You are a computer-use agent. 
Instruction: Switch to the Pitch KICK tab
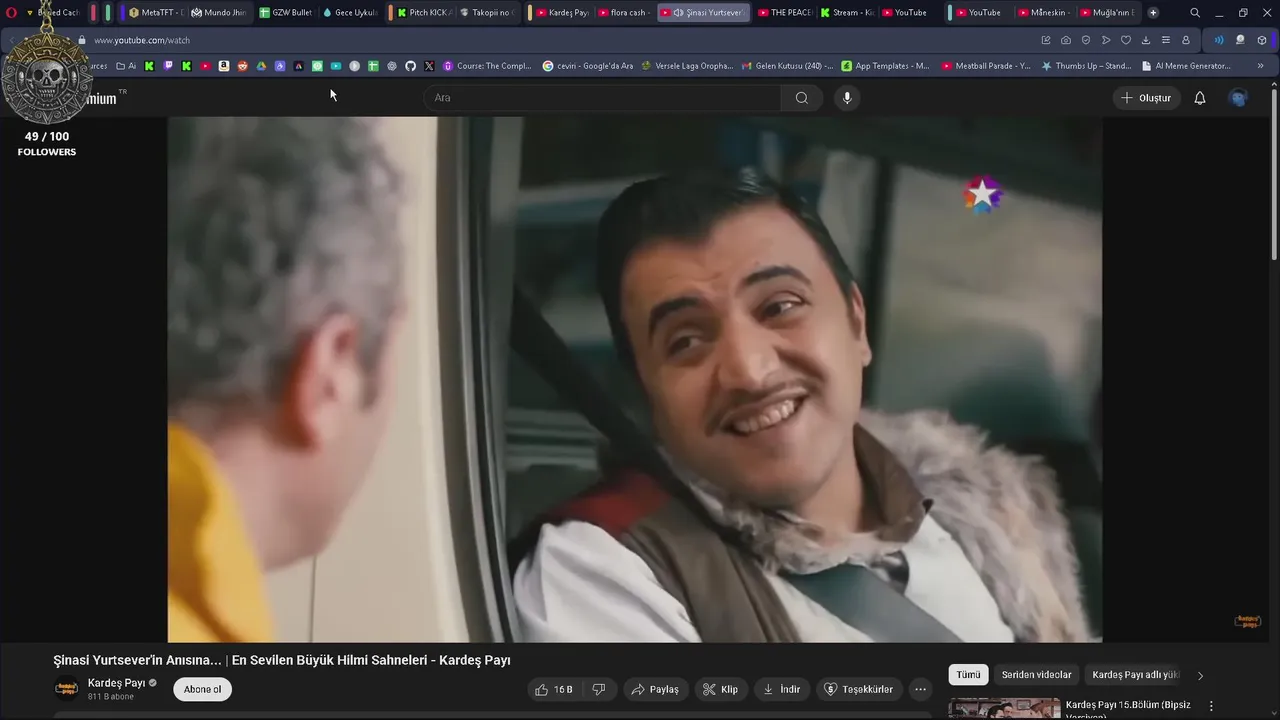424,13
